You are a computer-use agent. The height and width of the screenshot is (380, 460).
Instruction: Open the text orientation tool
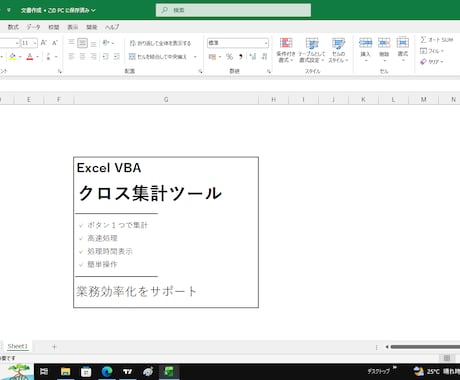108,43
